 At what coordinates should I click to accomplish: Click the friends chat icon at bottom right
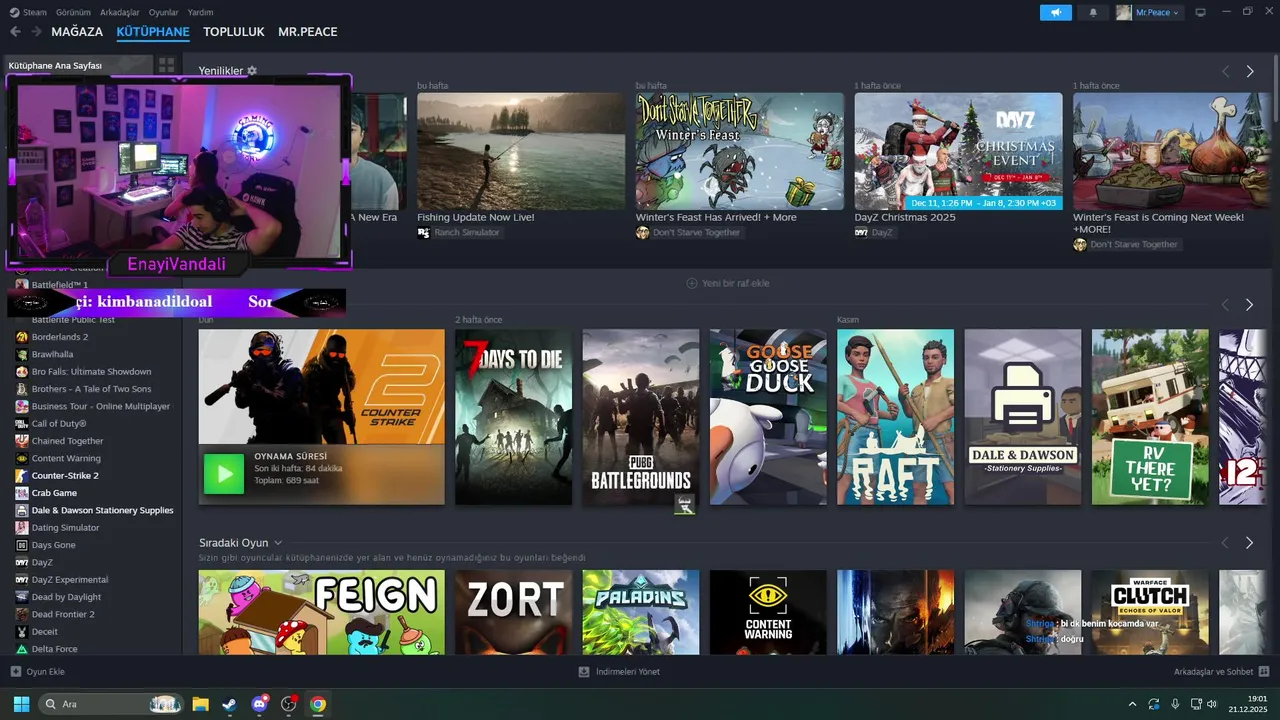[1264, 672]
